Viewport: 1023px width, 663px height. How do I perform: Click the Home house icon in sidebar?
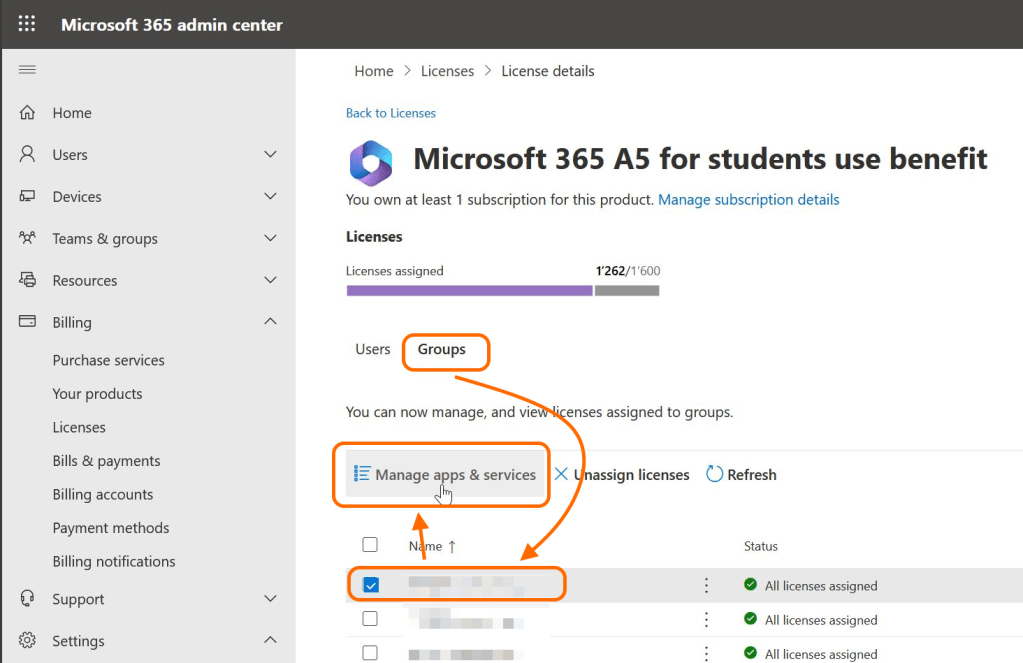pos(28,113)
